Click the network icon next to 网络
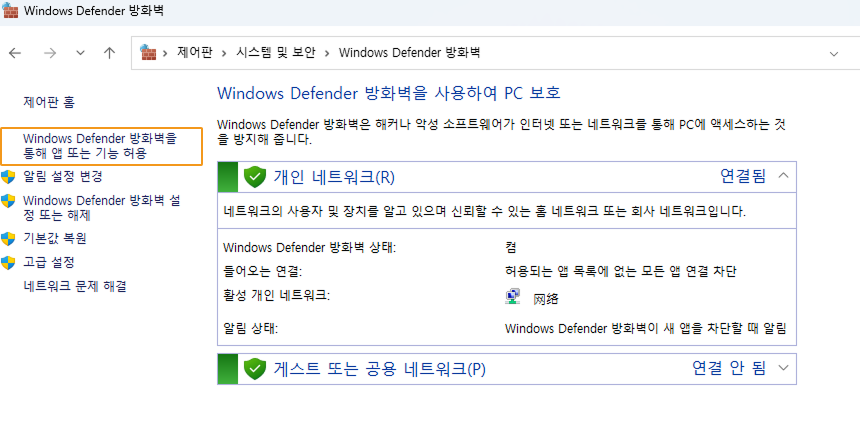The height and width of the screenshot is (423, 860). coord(512,298)
